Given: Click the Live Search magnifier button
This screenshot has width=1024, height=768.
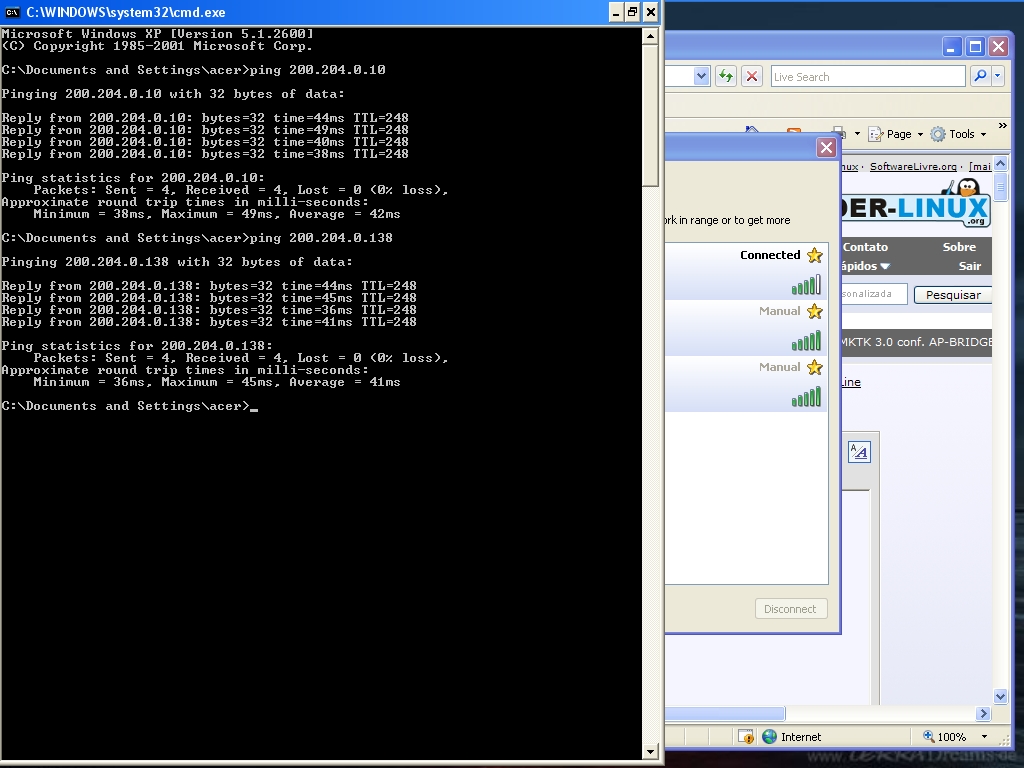Looking at the screenshot, I should pos(980,76).
